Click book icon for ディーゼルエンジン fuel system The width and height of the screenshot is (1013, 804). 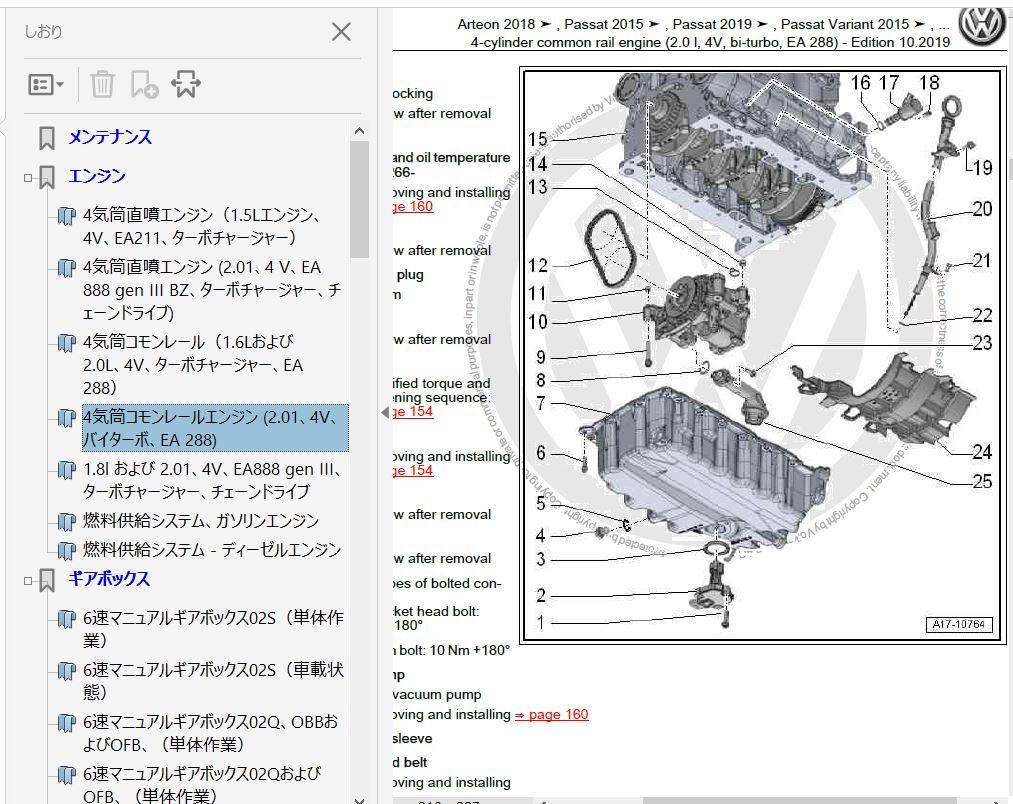pos(67,550)
